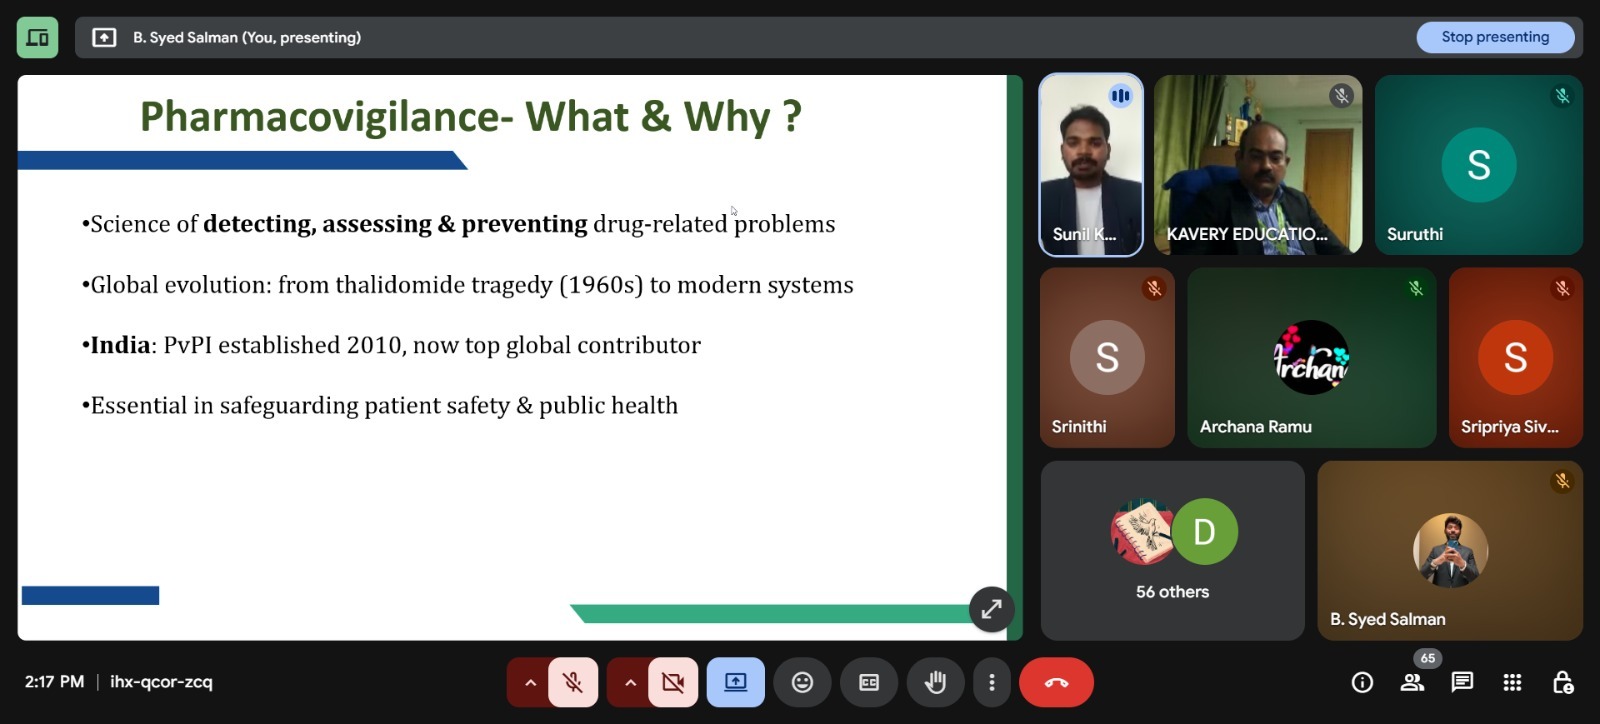Open more options three-dot menu

(x=991, y=682)
